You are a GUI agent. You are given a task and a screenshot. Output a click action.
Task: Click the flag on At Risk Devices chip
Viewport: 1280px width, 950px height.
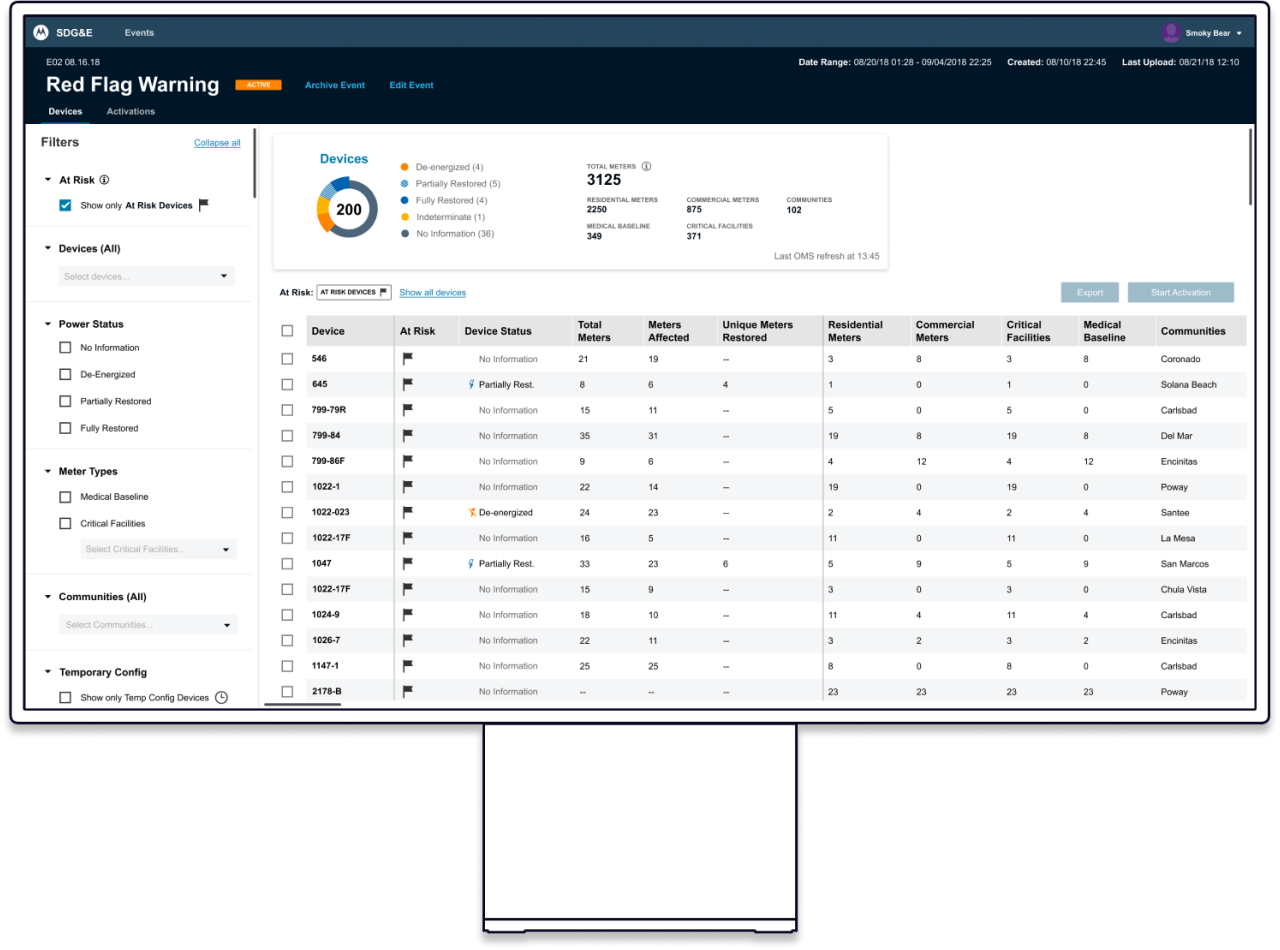[x=384, y=293]
